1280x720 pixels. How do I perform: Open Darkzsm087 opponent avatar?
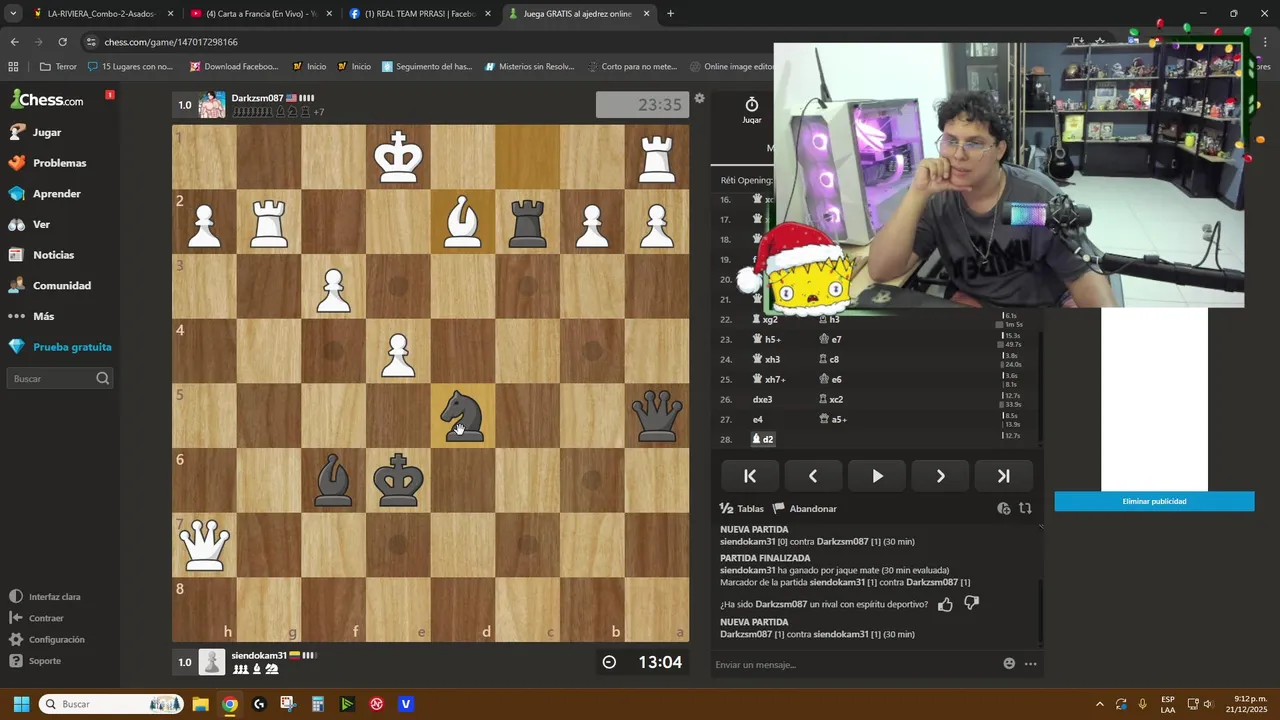212,105
